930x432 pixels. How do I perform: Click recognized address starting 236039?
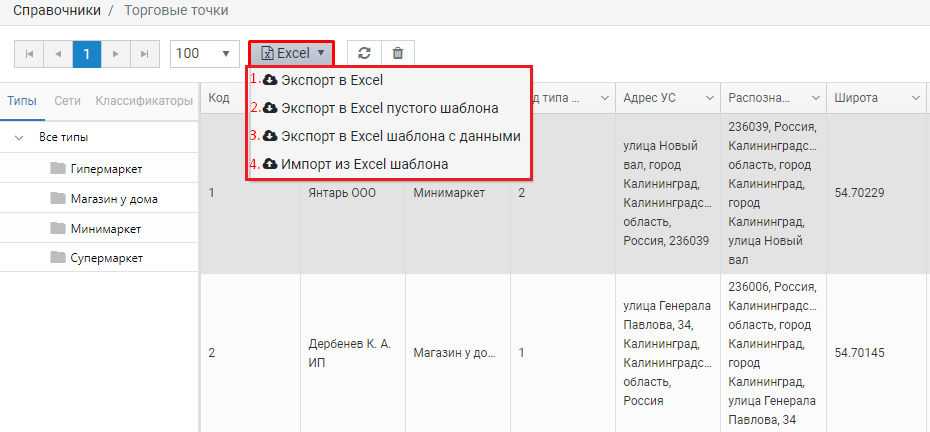point(773,193)
